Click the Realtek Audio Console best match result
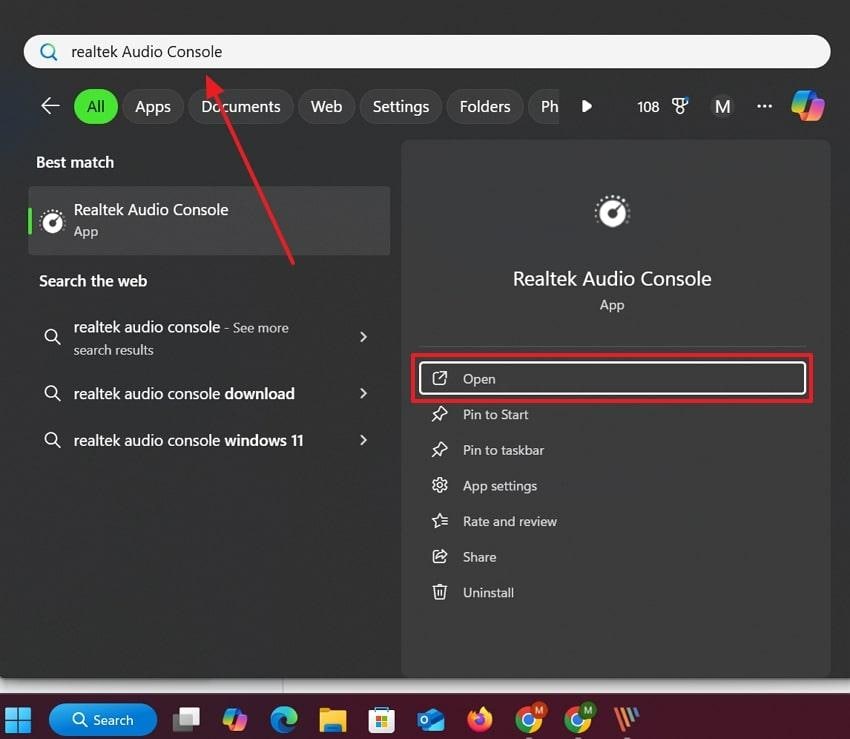This screenshot has width=850, height=739. click(x=209, y=221)
